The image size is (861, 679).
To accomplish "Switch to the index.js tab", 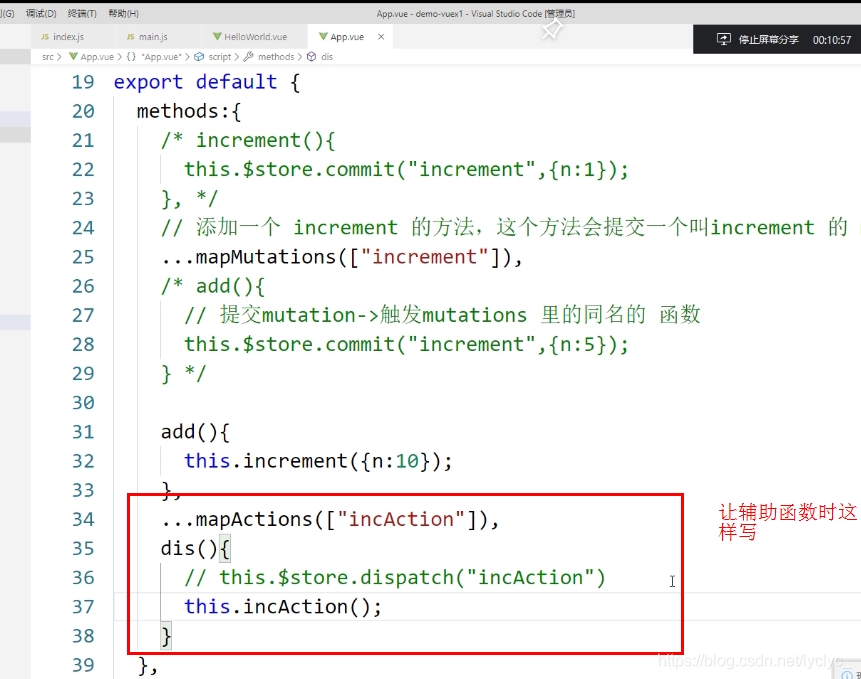I will pos(69,37).
